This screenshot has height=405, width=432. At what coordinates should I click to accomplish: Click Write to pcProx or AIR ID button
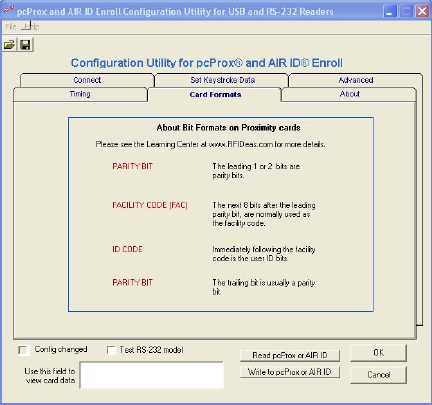pos(290,372)
